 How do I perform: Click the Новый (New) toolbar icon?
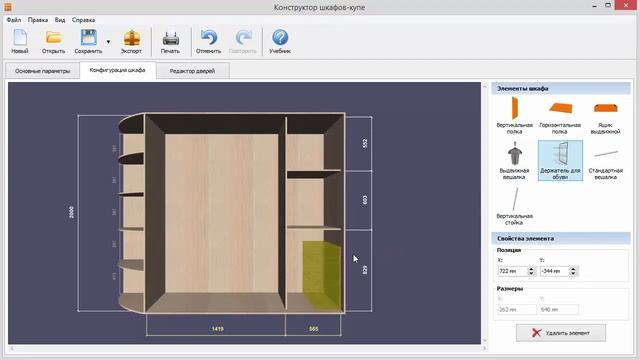coord(20,41)
